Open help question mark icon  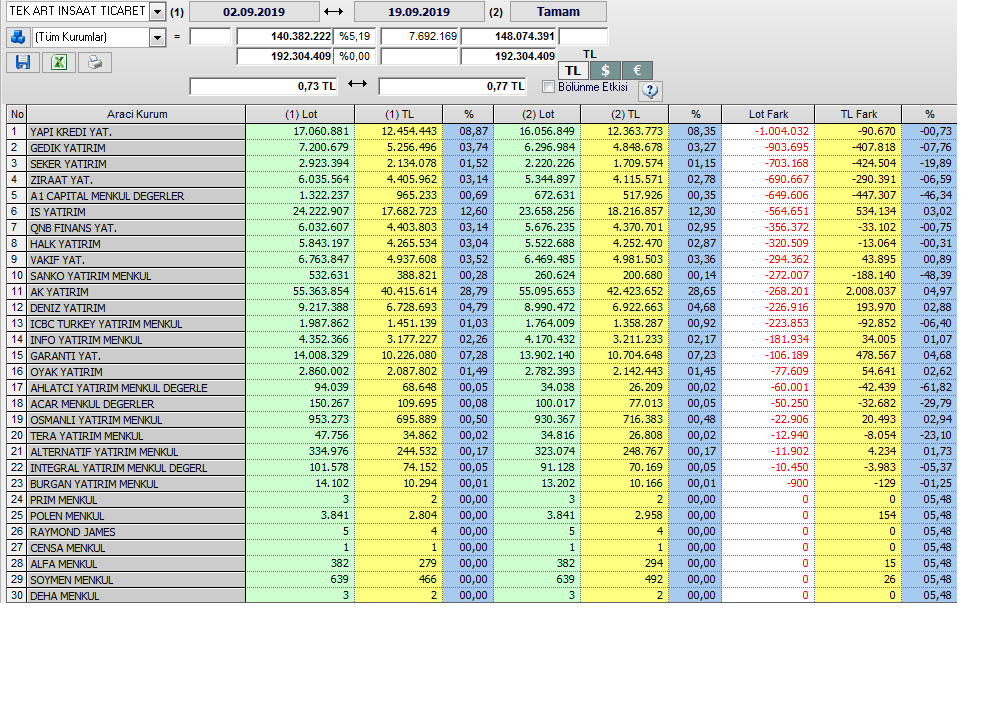650,90
